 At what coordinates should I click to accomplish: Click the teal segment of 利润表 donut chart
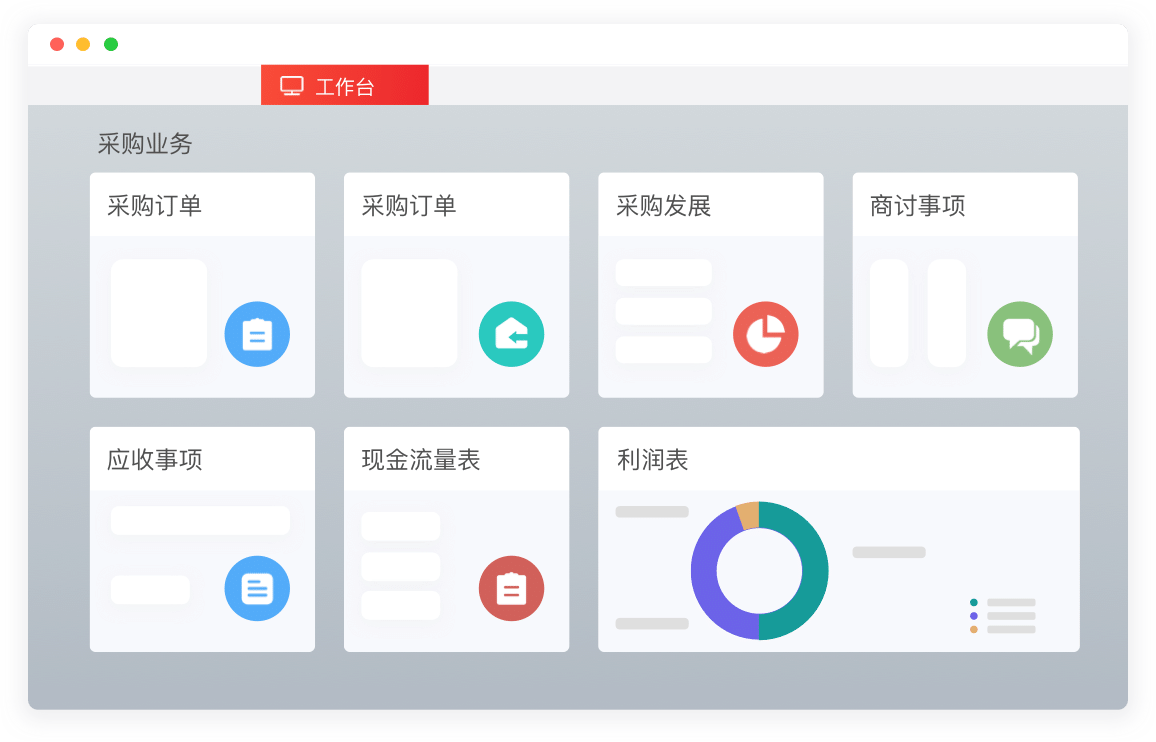tap(814, 572)
